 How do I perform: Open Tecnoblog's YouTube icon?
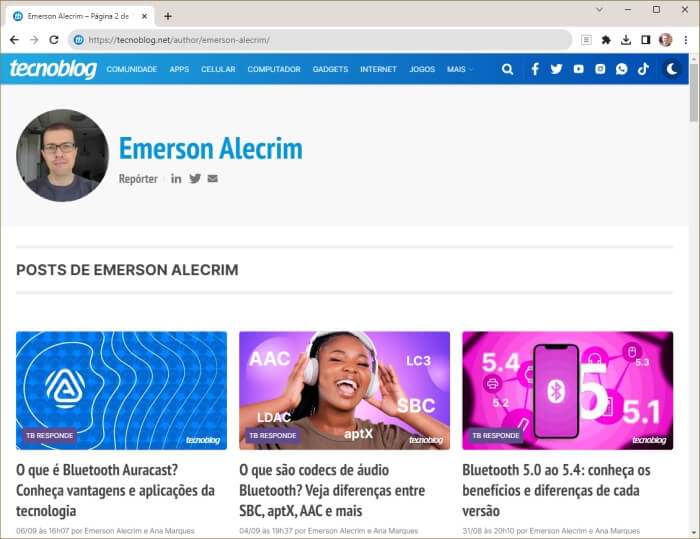pos(579,69)
